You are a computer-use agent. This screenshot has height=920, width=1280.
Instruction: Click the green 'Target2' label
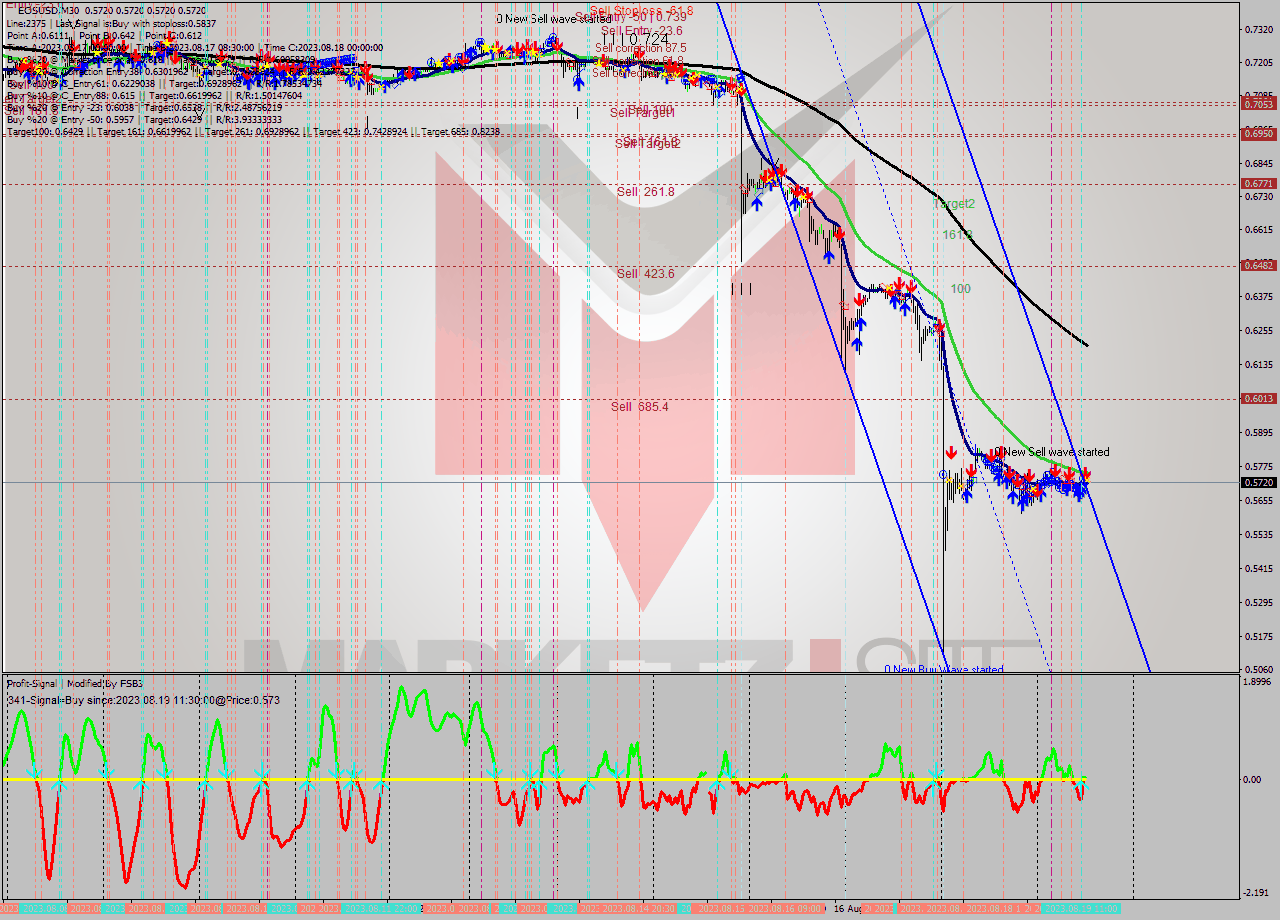point(954,203)
